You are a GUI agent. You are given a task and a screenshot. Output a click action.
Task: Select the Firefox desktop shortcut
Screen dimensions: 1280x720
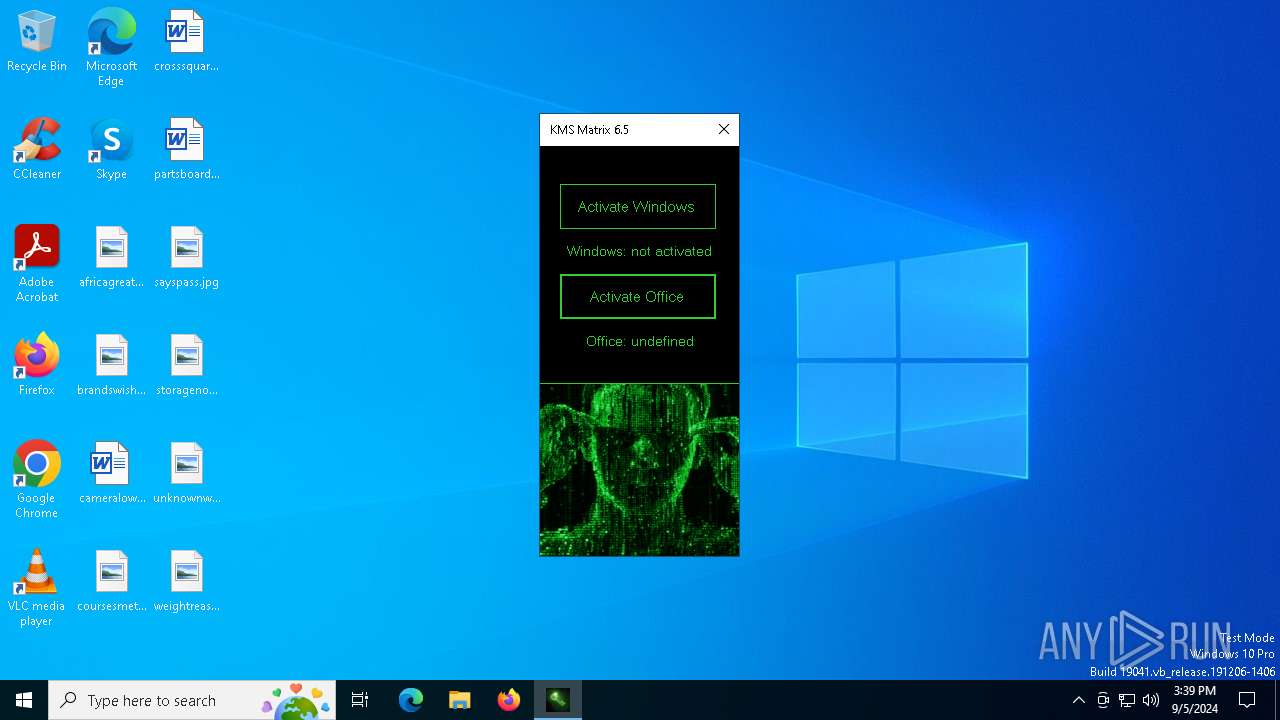37,366
